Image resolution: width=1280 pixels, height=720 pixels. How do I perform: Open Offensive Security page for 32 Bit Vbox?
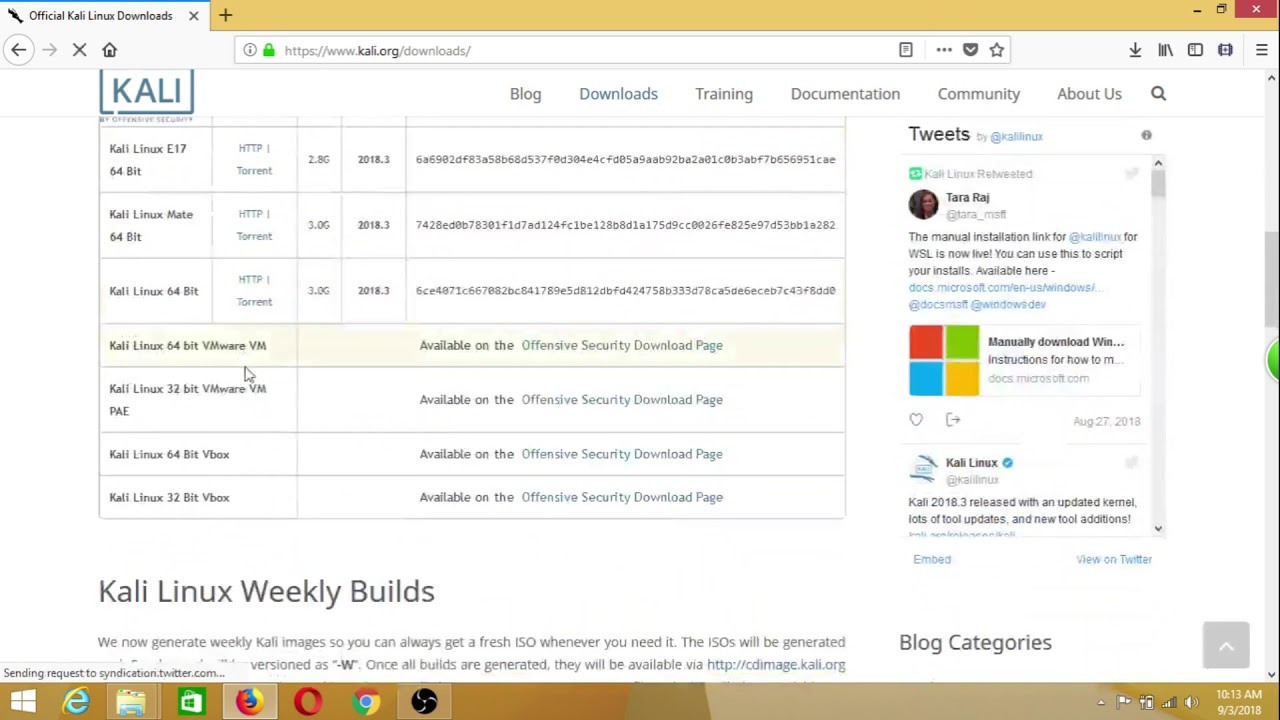621,497
